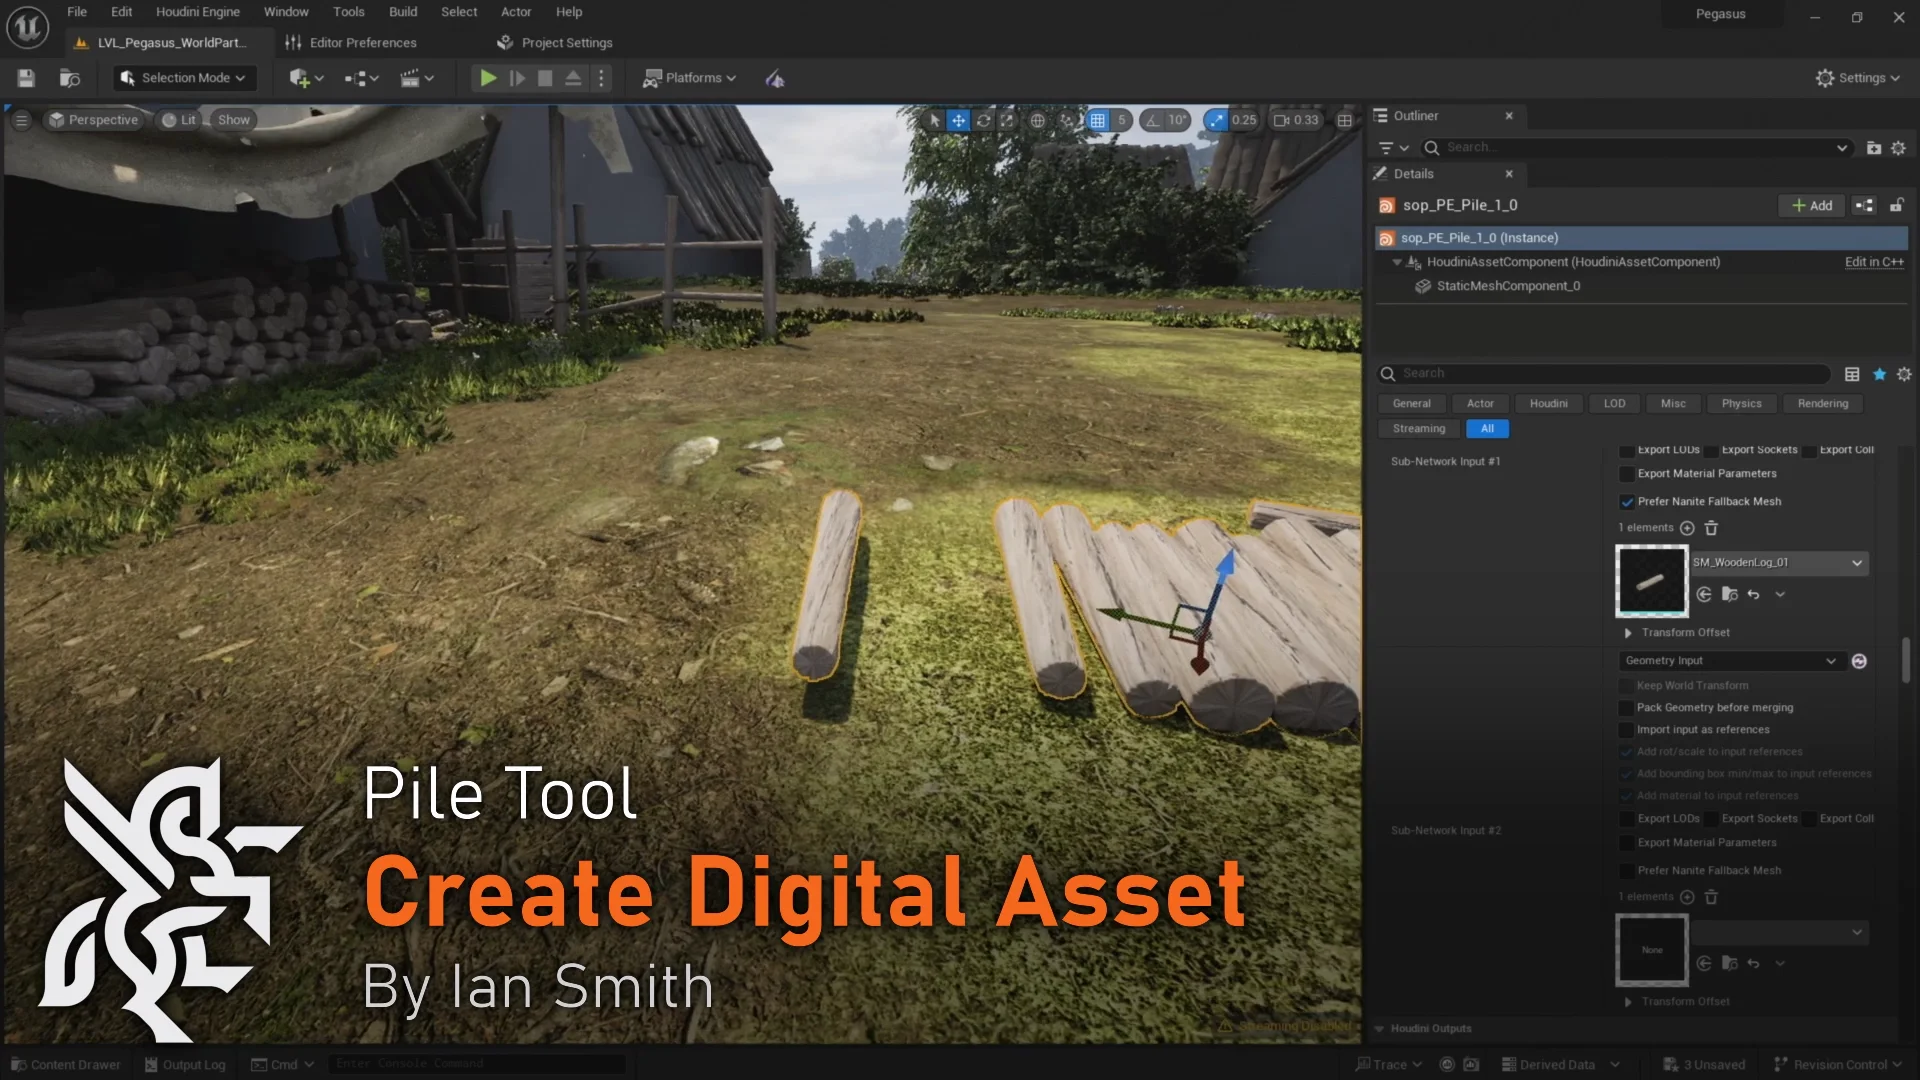Select the SM_WoodenLog_01 mesh thumbnail
Viewport: 1920px width, 1080px height.
click(x=1650, y=580)
